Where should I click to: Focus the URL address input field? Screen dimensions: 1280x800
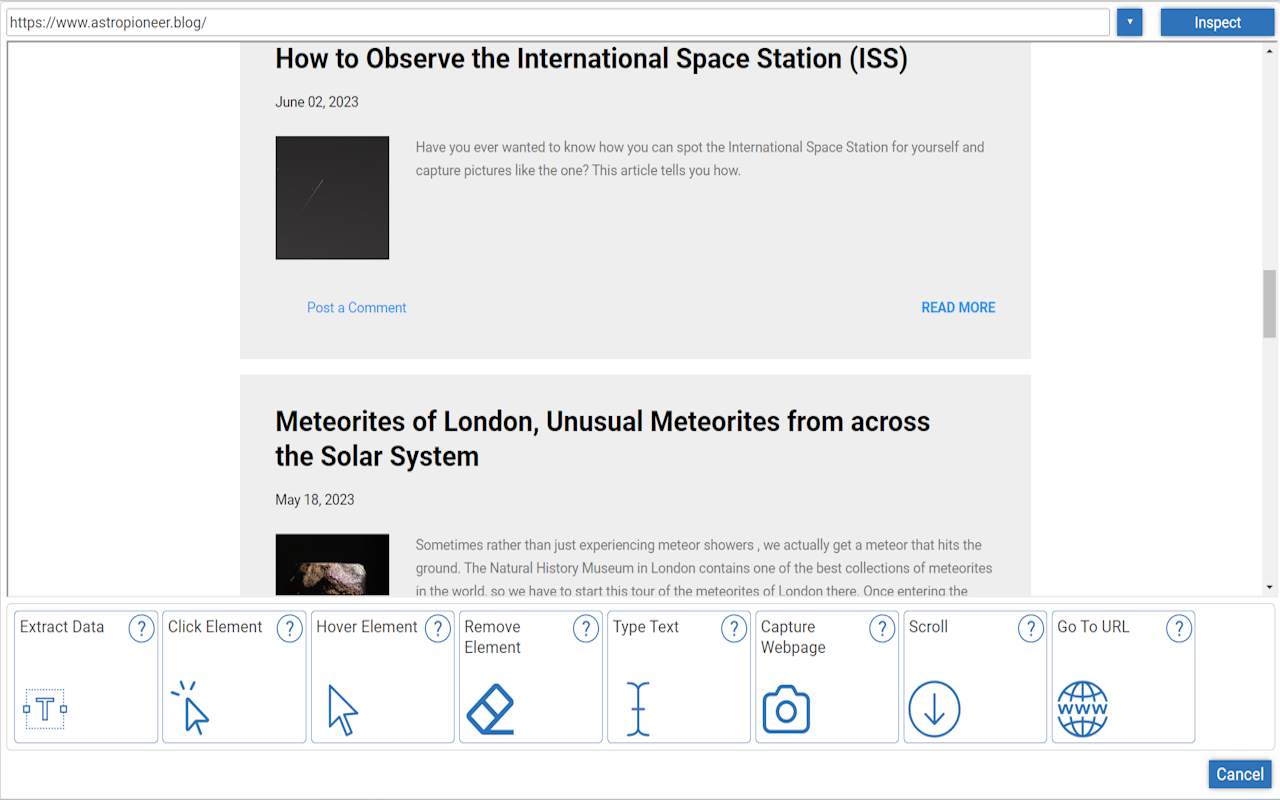click(x=558, y=22)
